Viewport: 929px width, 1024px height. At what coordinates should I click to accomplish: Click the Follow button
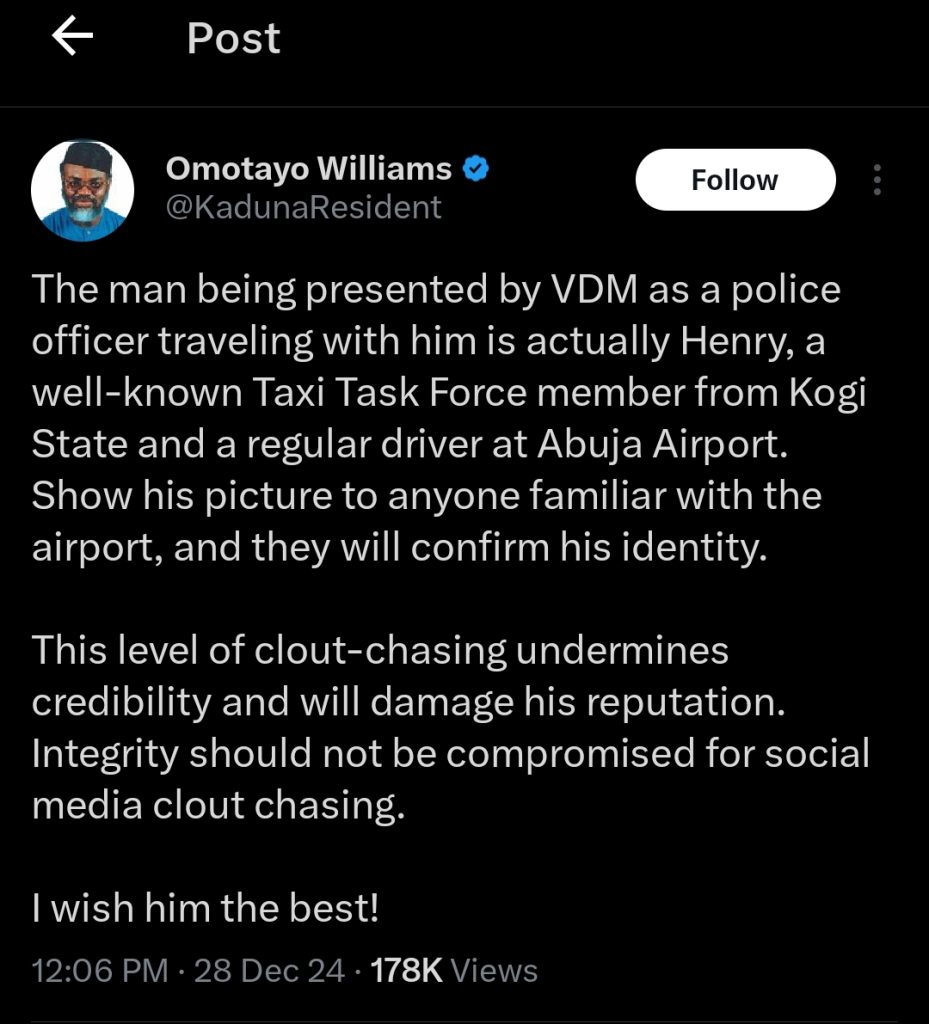click(735, 180)
